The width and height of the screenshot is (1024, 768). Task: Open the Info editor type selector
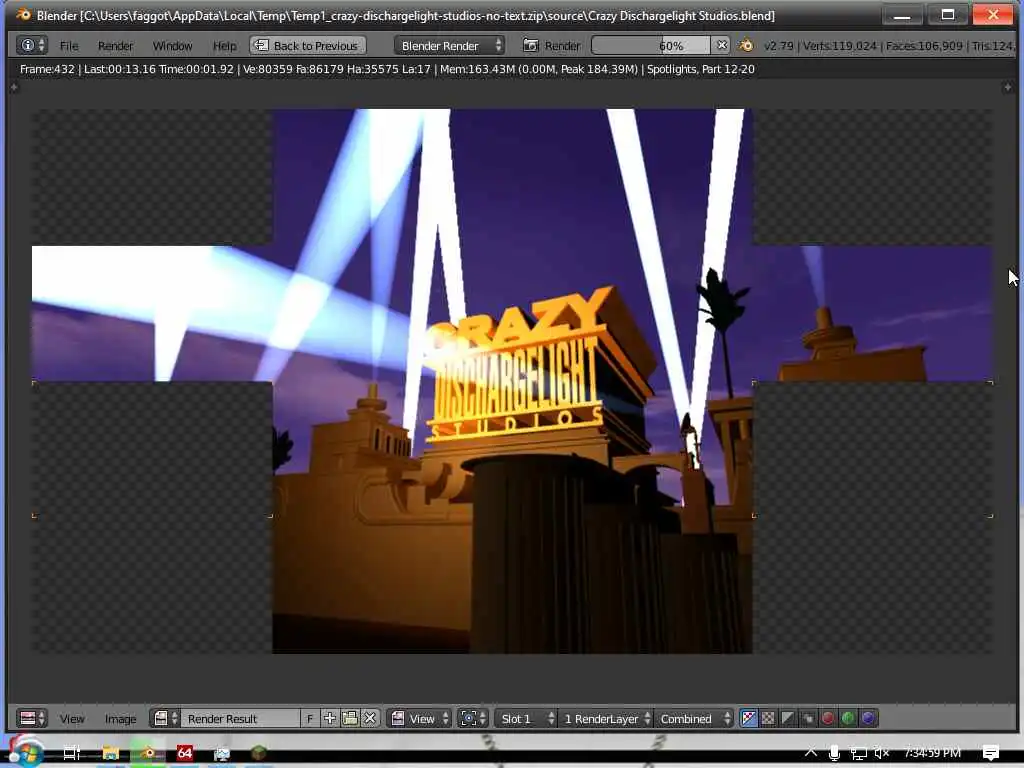click(31, 45)
